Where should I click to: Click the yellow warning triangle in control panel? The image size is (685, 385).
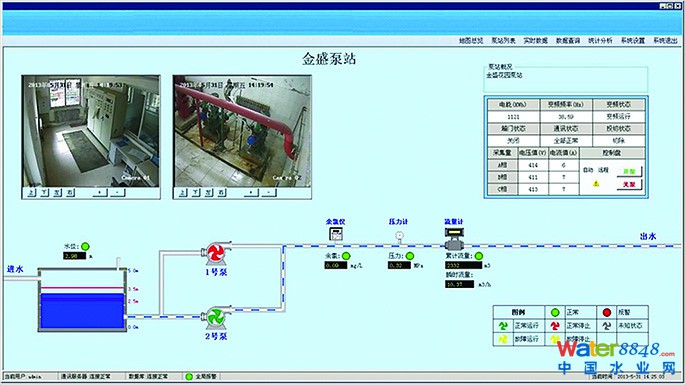pyautogui.click(x=596, y=184)
